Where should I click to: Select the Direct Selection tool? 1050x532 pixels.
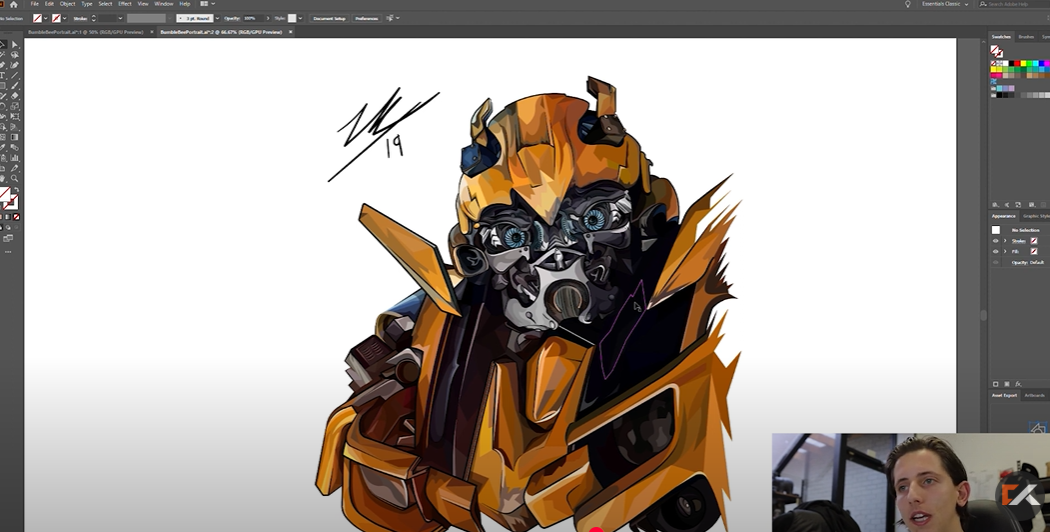(15, 44)
